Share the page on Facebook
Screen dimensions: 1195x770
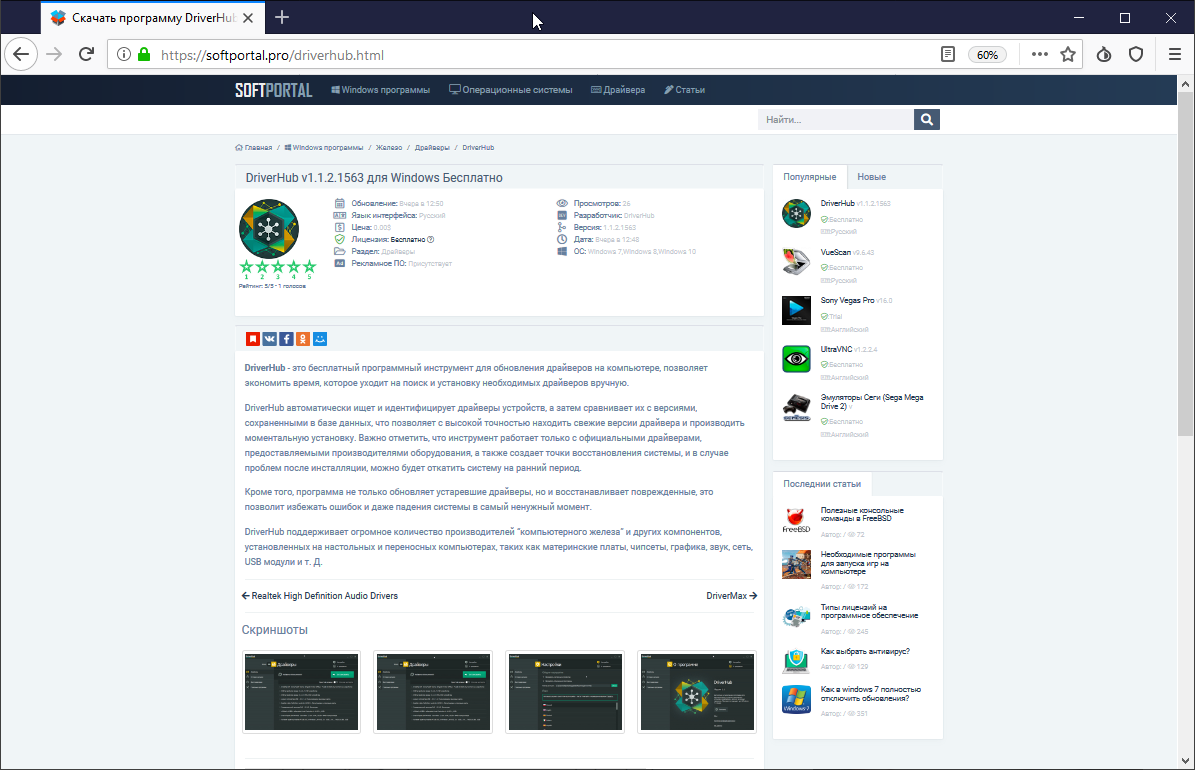286,338
